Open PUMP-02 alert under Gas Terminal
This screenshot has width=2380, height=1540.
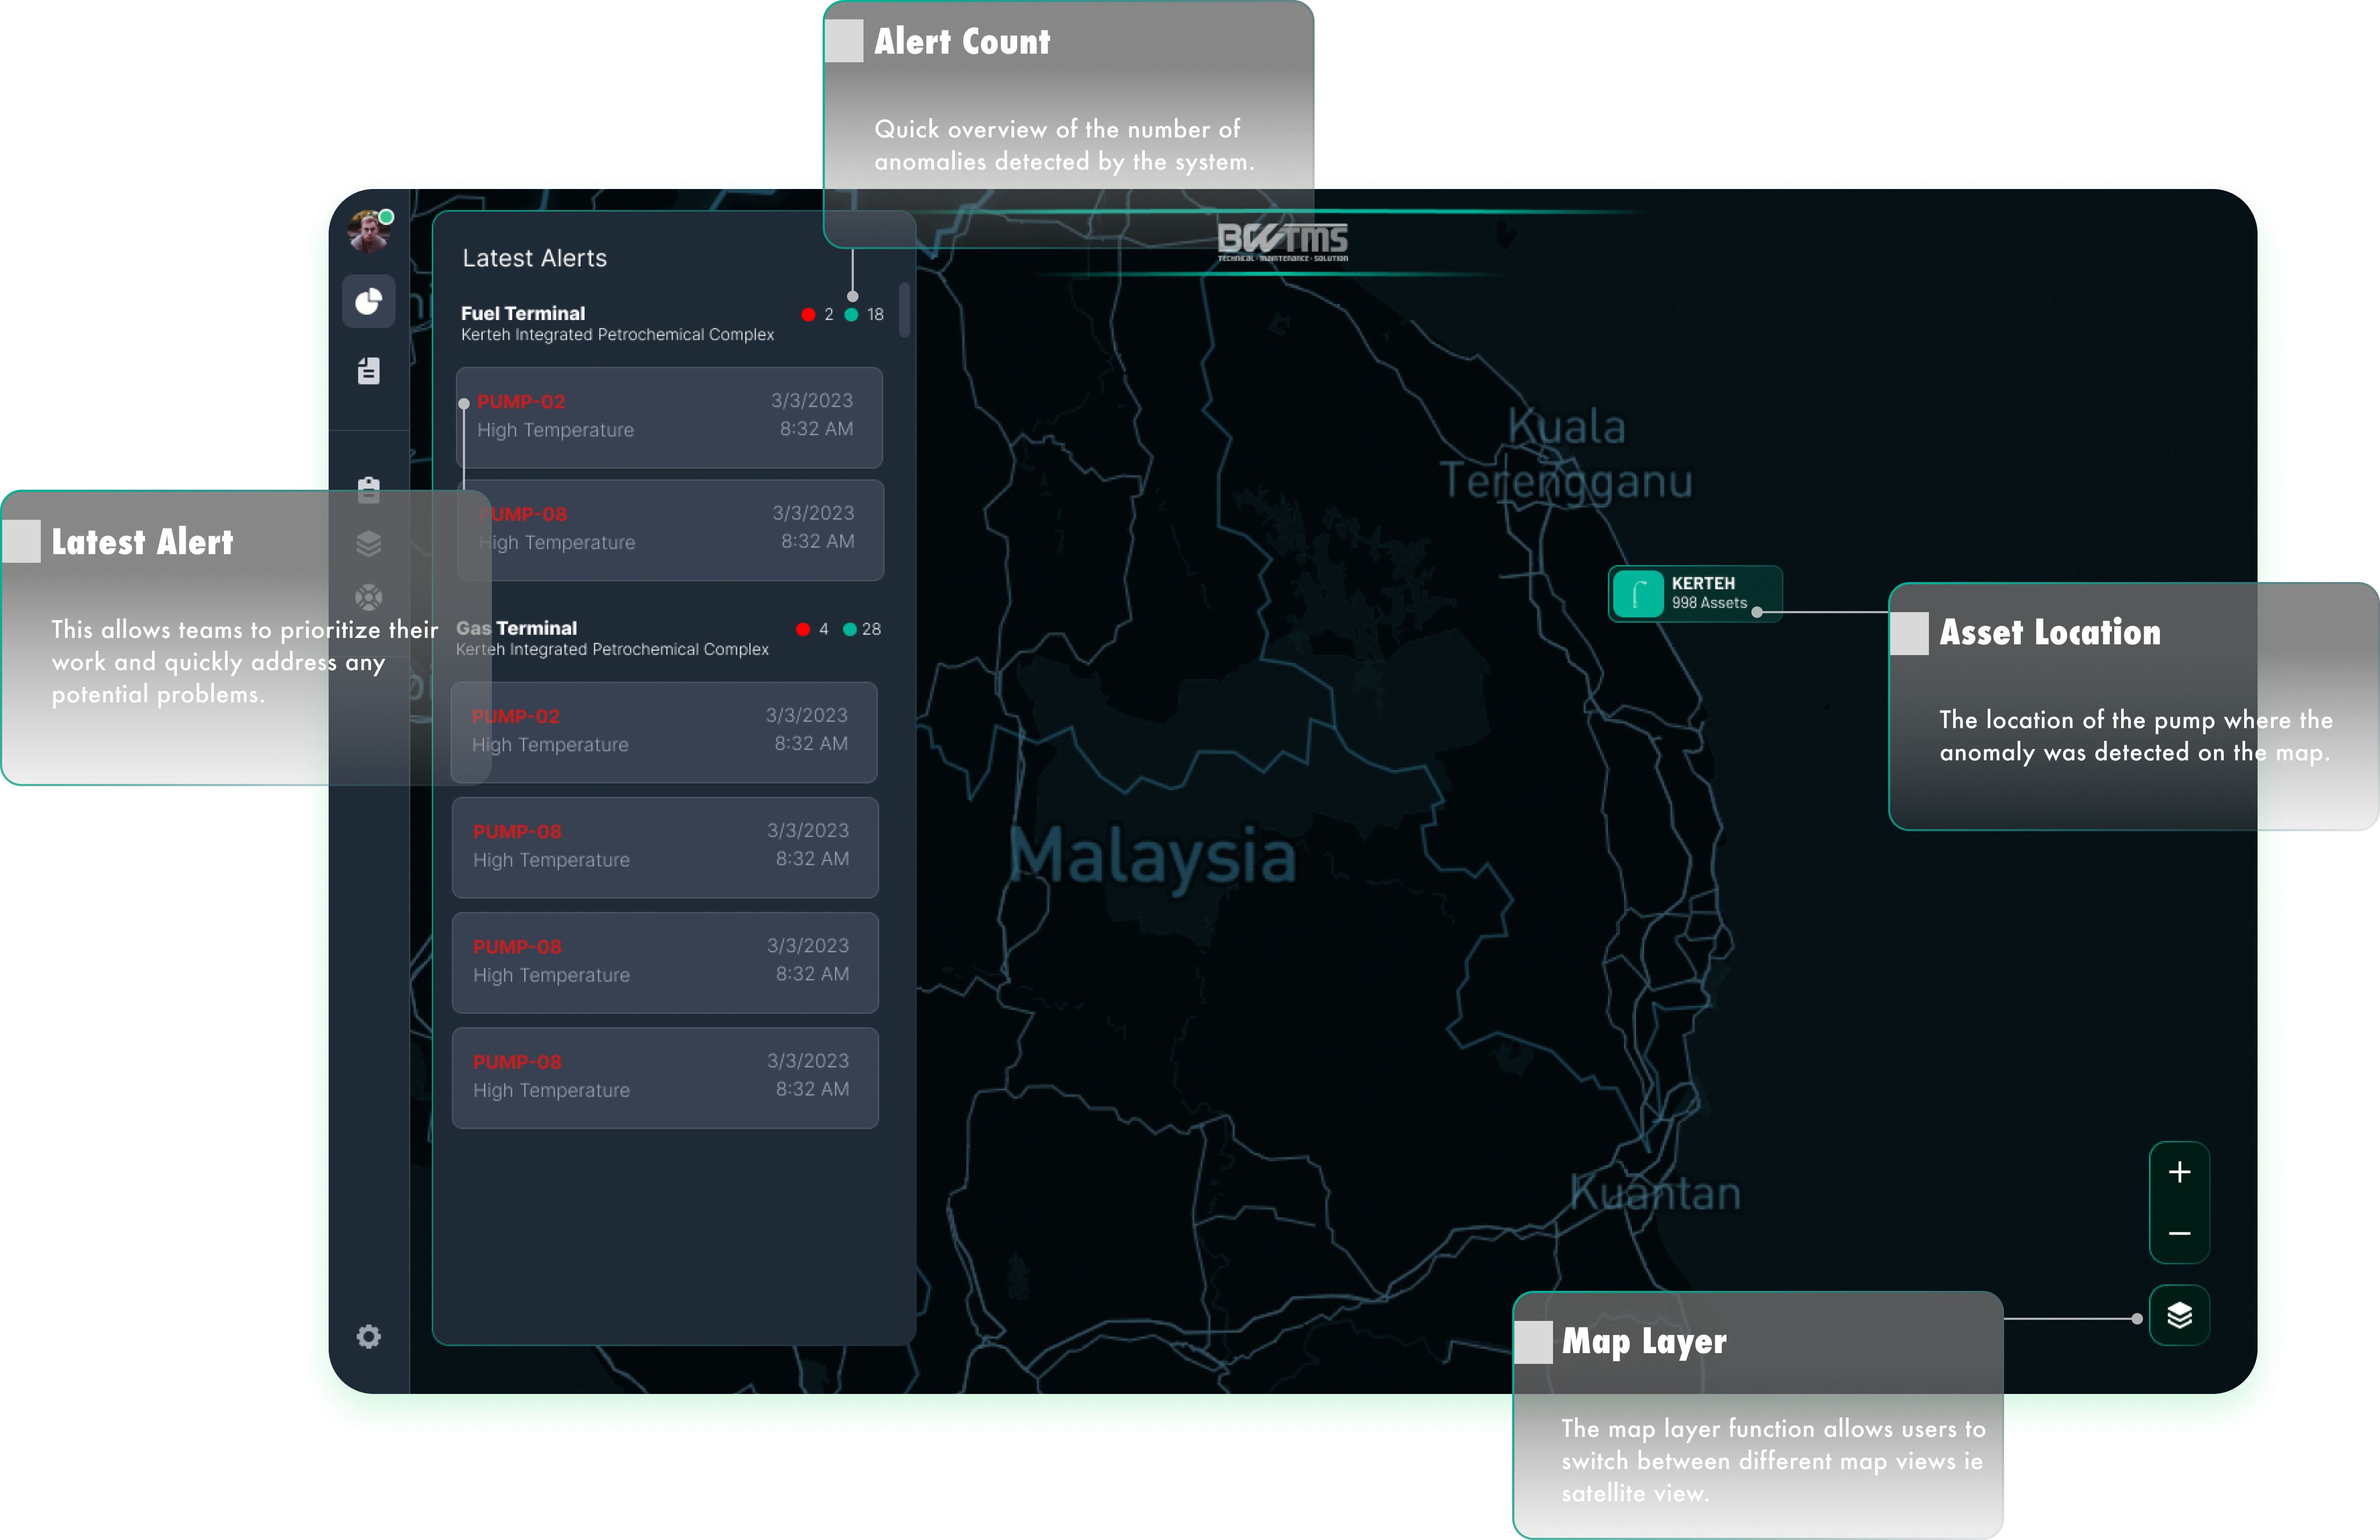point(664,732)
